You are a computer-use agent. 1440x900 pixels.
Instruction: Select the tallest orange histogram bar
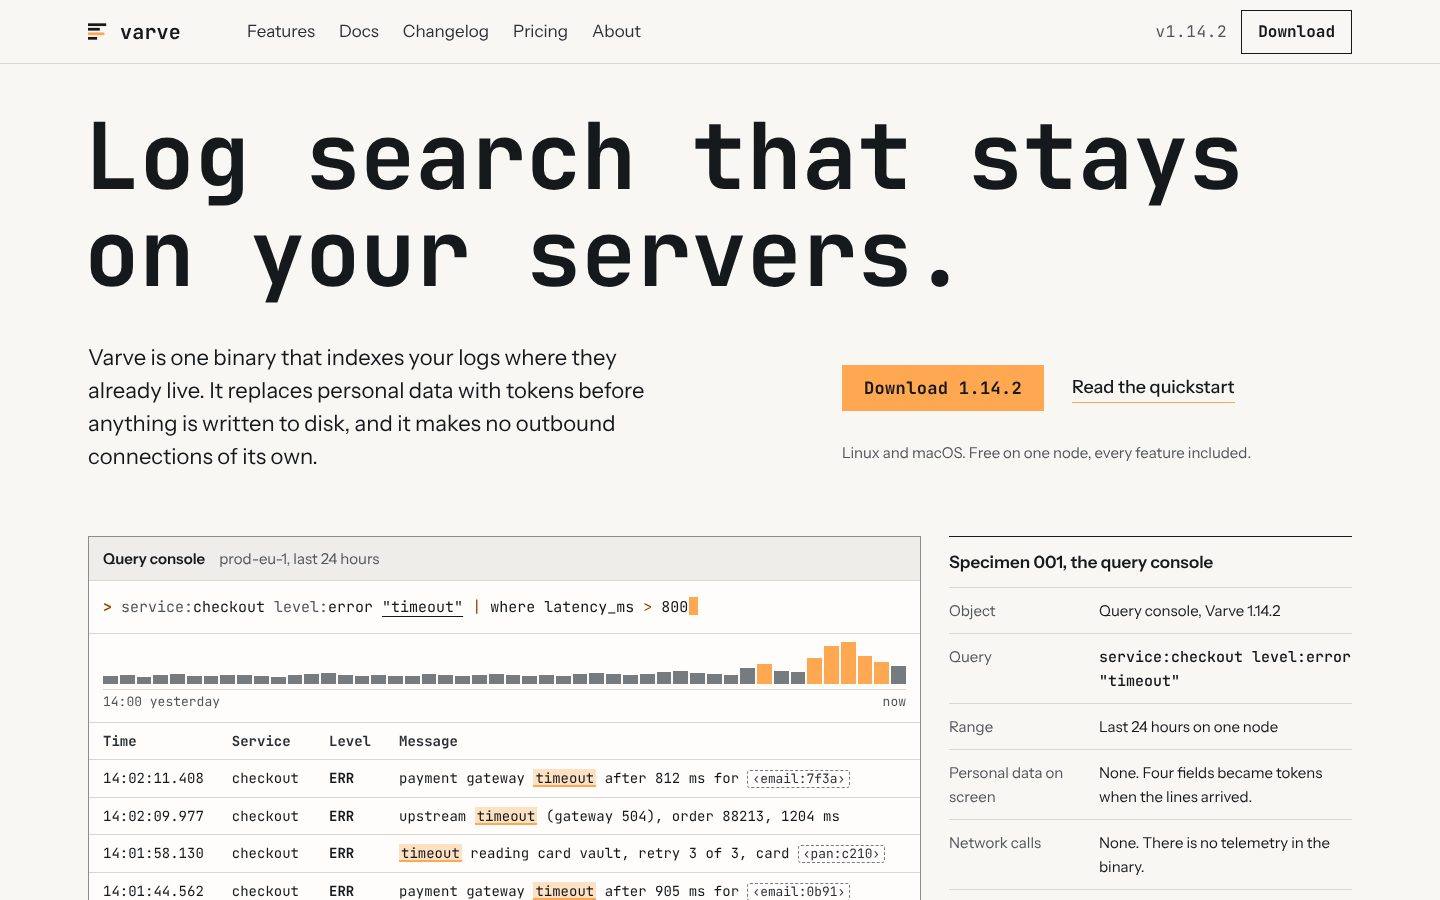click(848, 662)
